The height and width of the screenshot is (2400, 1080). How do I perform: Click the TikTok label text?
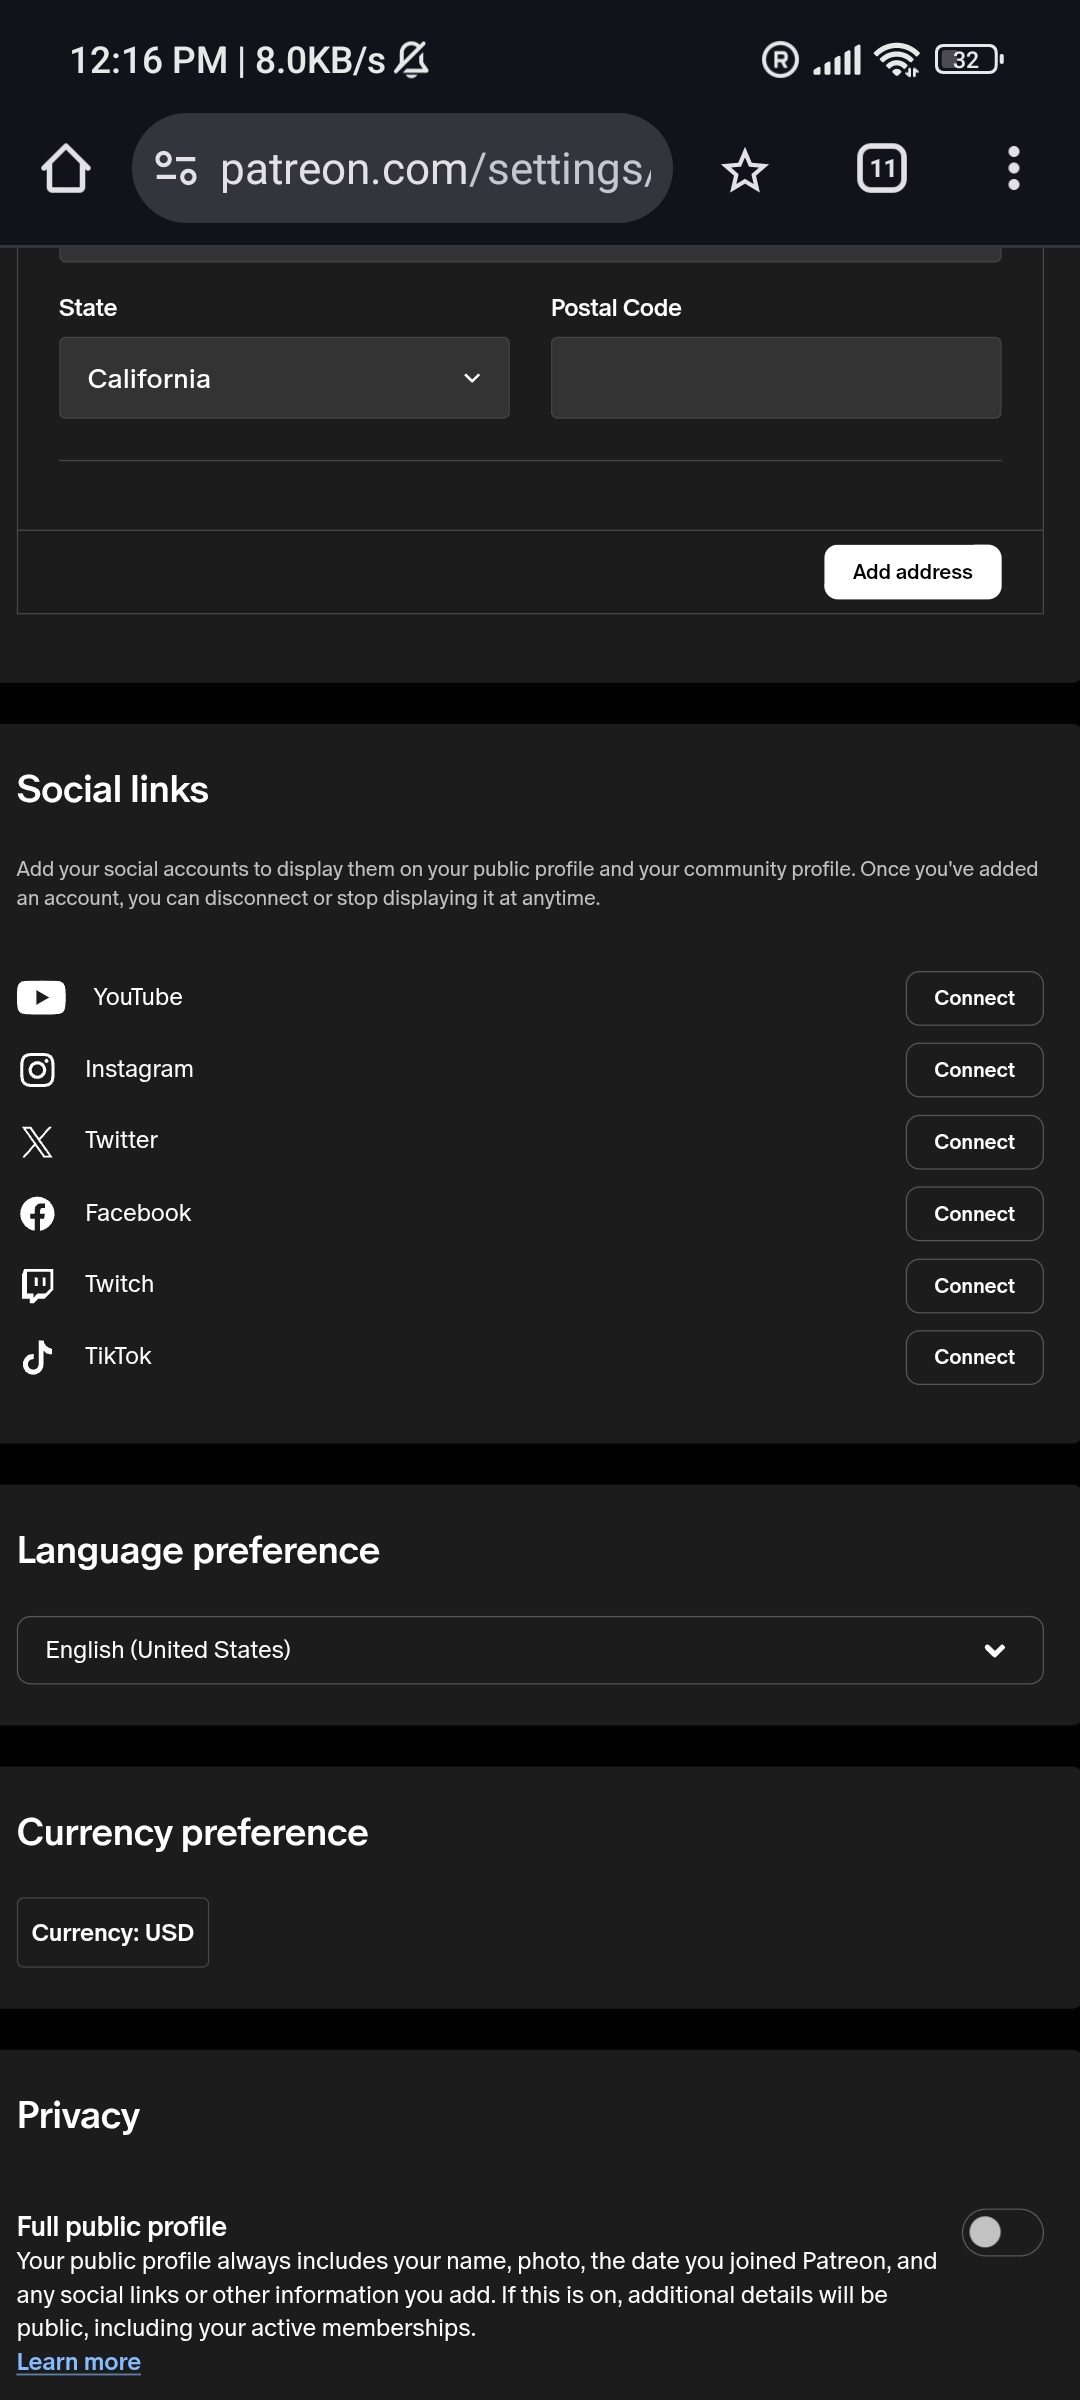coord(118,1356)
